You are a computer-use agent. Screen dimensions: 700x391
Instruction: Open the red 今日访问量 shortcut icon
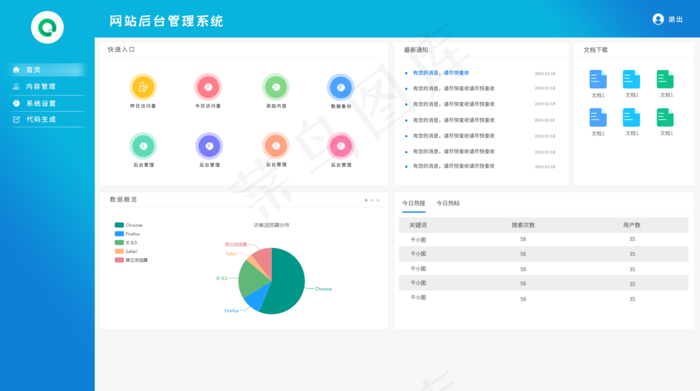coord(208,87)
